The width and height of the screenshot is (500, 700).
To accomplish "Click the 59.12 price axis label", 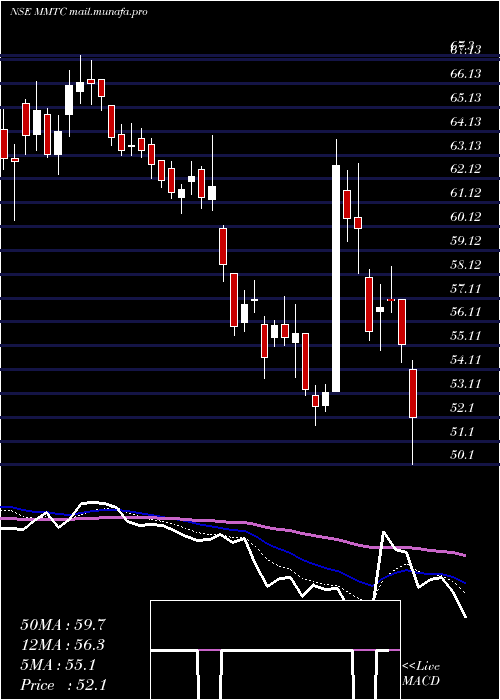I will click(x=466, y=241).
